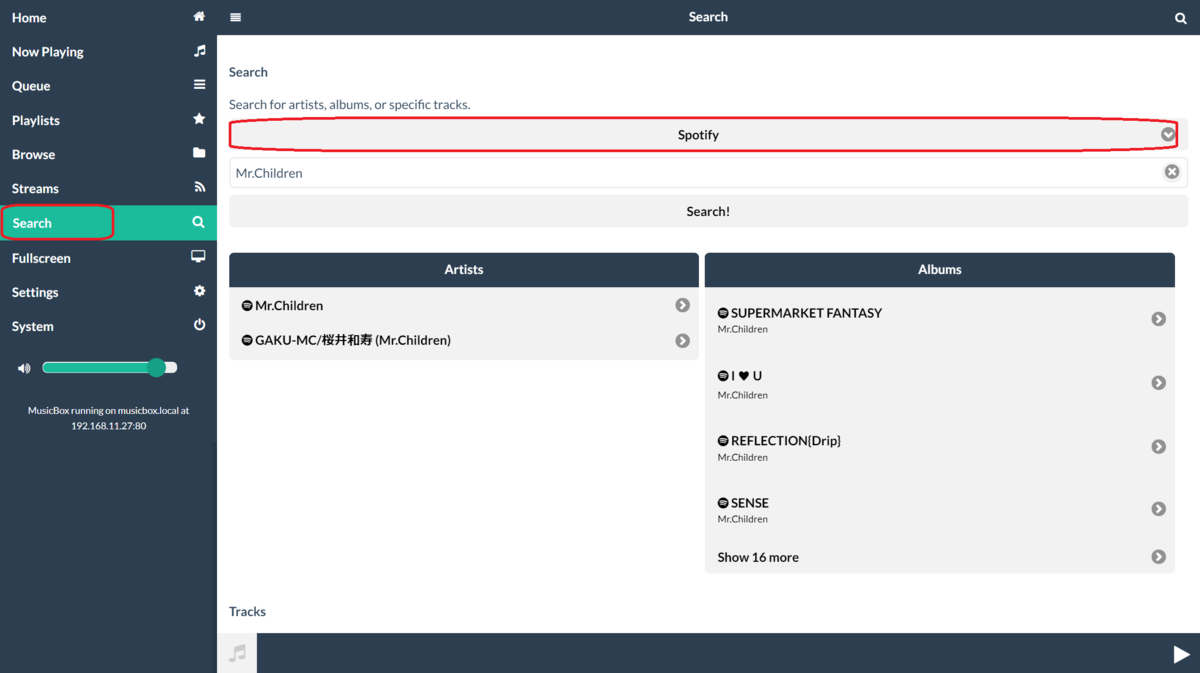The height and width of the screenshot is (673, 1200).
Task: Mute using the volume speaker icon
Action: 24,368
